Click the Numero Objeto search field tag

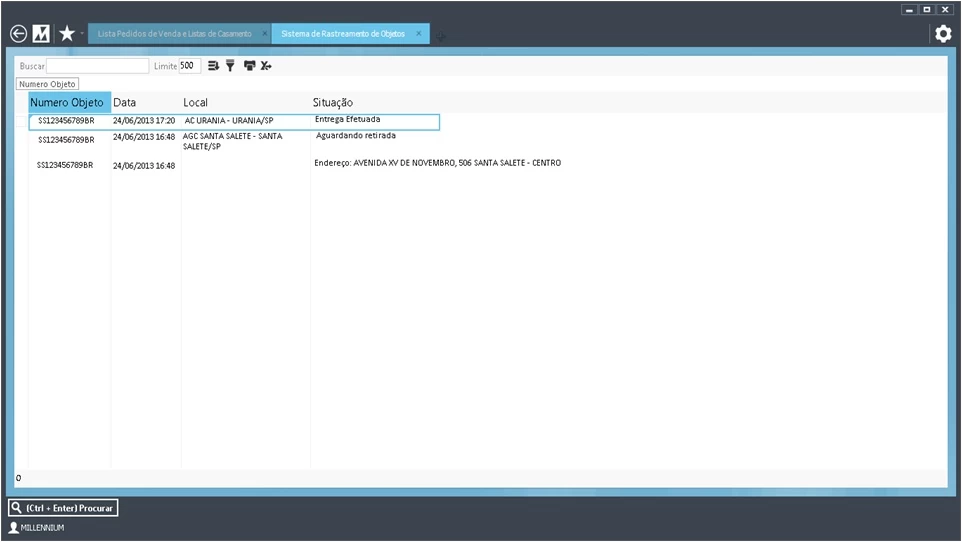coord(47,84)
